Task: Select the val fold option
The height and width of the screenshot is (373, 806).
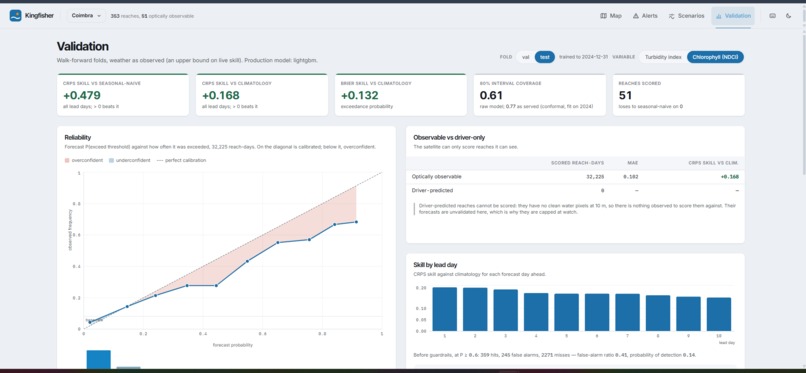Action: [x=525, y=57]
